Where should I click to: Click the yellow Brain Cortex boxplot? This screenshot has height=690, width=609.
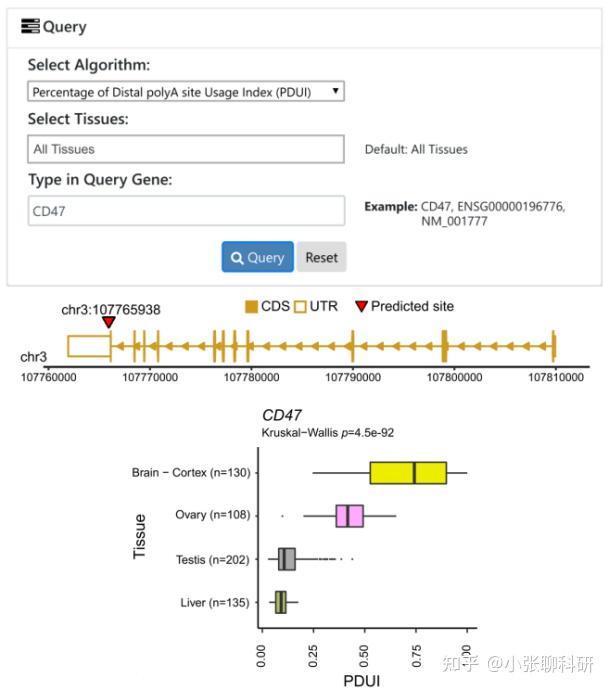[408, 473]
